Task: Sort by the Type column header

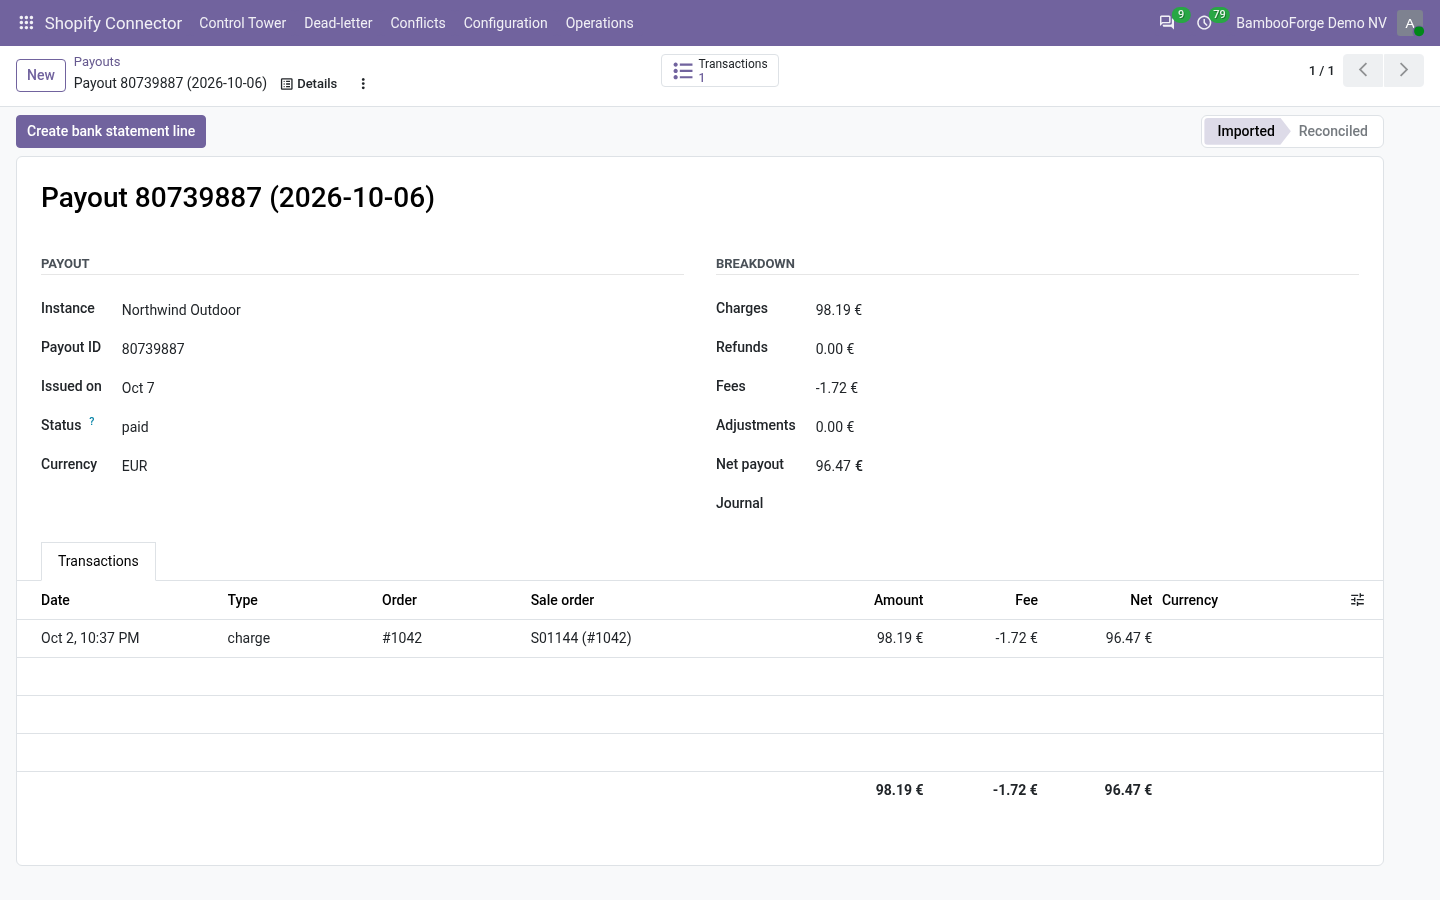Action: 242,600
